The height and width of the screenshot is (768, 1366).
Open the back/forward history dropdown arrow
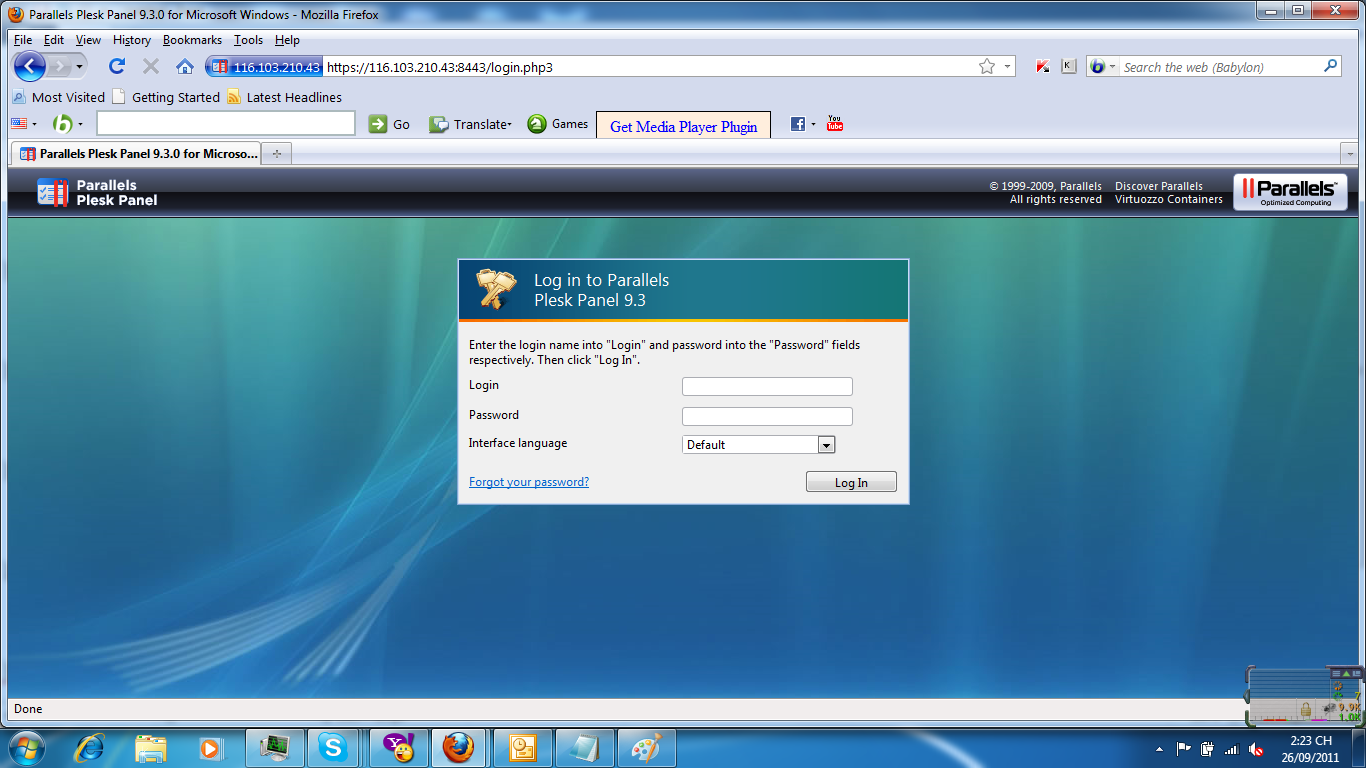[x=80, y=66]
